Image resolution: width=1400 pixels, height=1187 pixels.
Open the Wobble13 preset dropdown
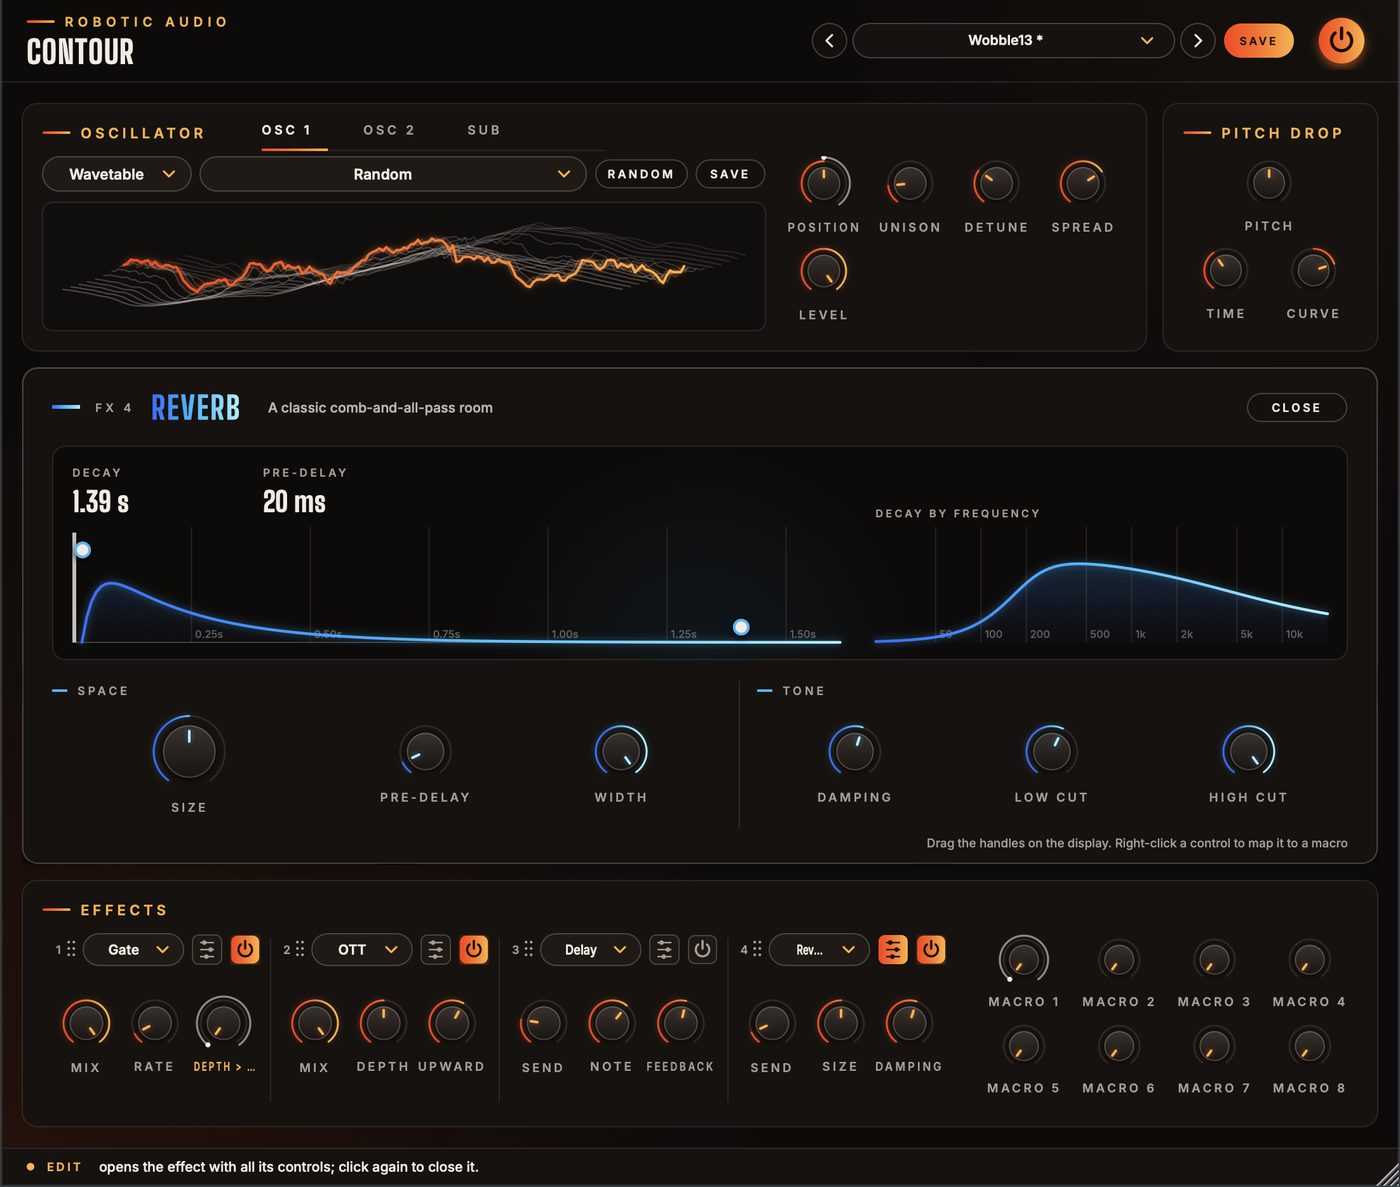[x=1013, y=41]
